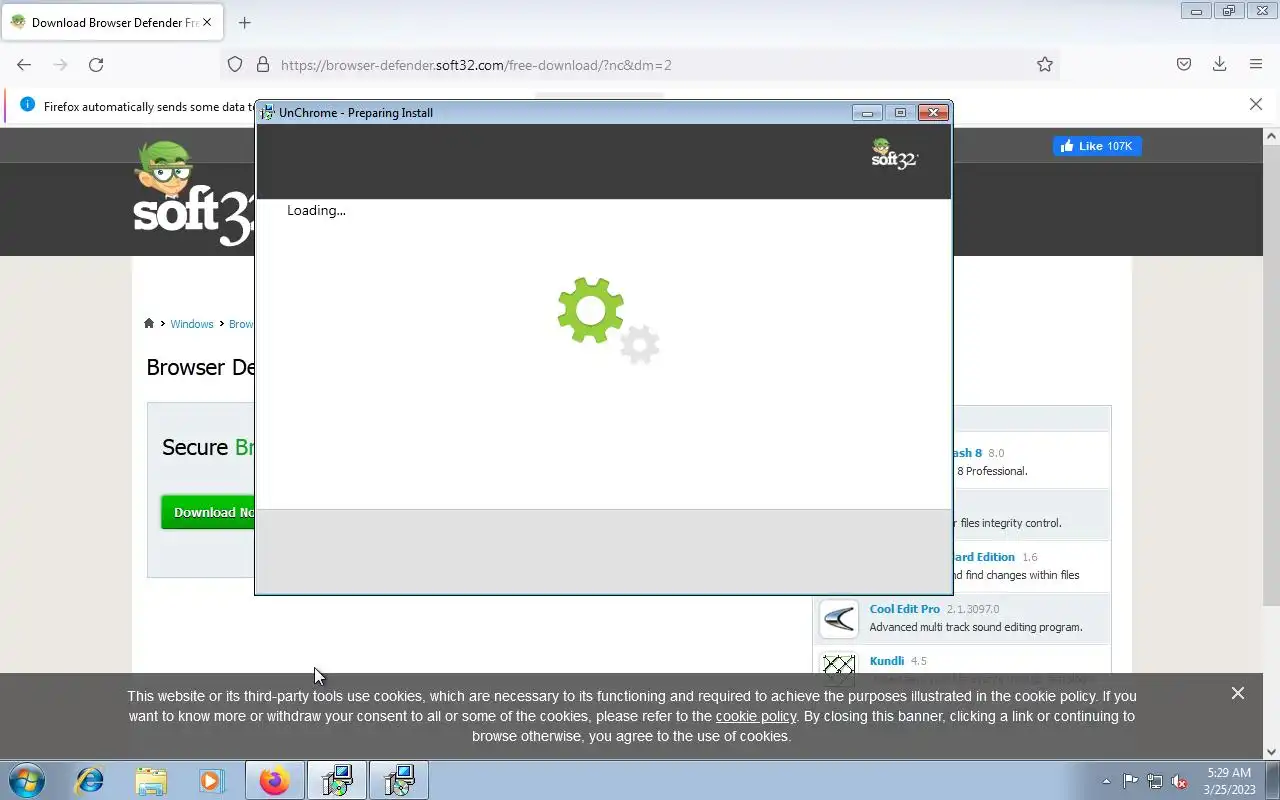Launch Internet Explorer from taskbar
The height and width of the screenshot is (800, 1280).
tap(90, 780)
